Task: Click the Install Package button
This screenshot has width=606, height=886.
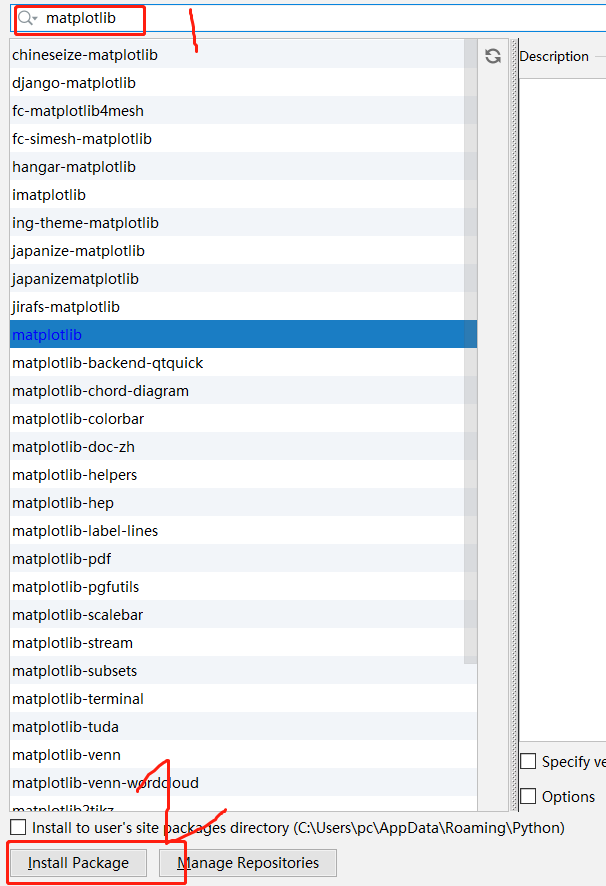Action: pyautogui.click(x=79, y=863)
